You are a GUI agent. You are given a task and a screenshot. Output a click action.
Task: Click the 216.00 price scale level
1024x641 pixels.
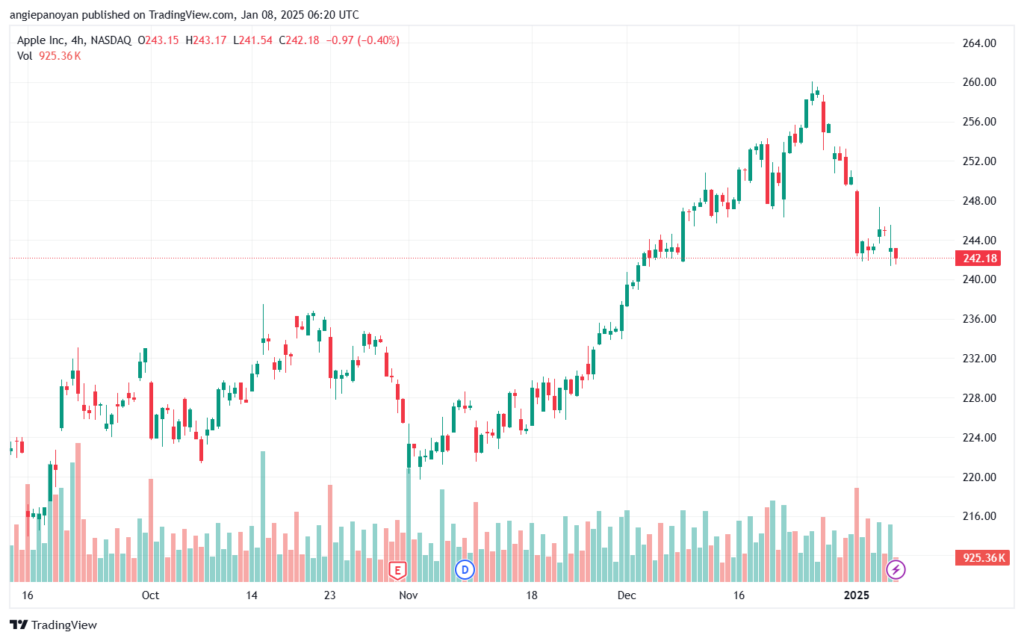click(979, 516)
